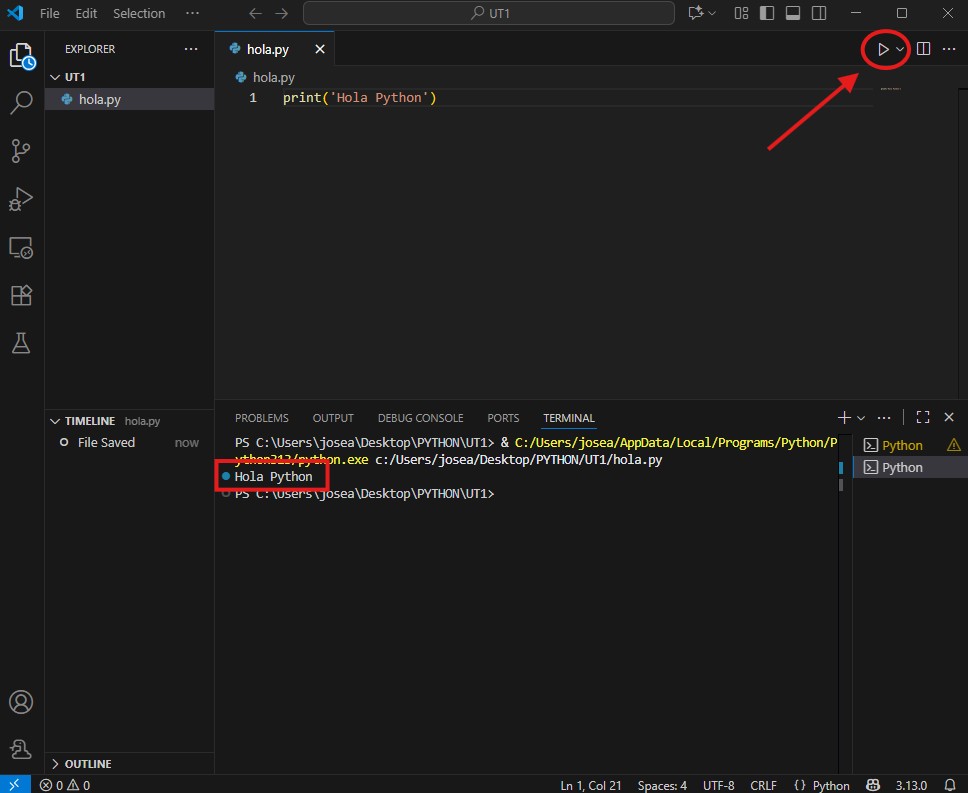Split the editor to the right

pos(924,49)
